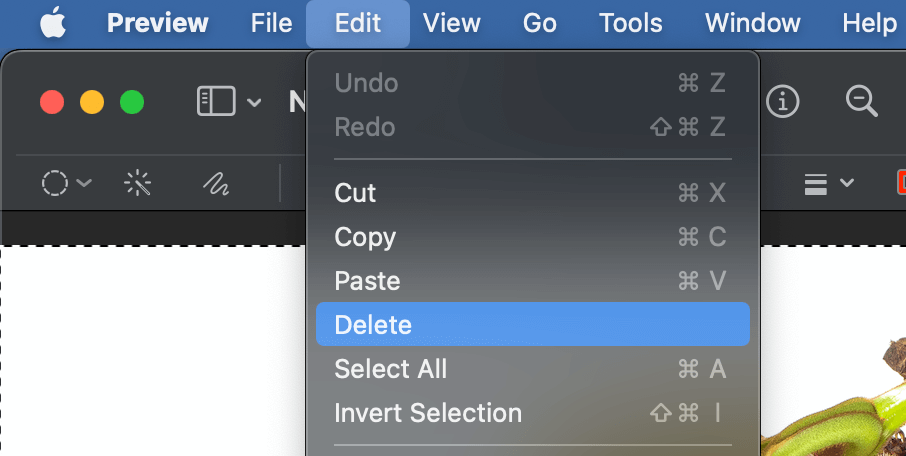The image size is (906, 456).
Task: Open the Tools menu
Action: click(x=630, y=24)
